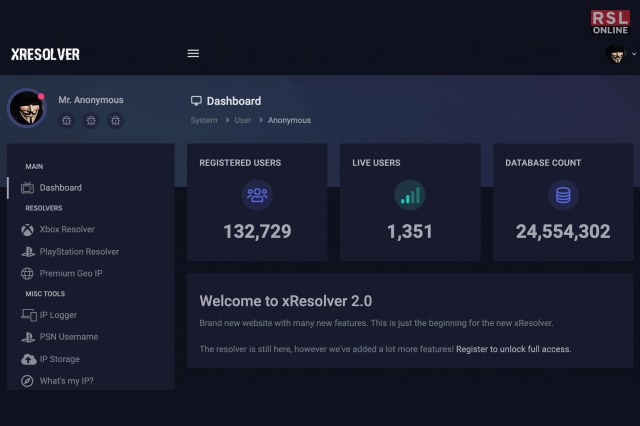Click the monitor icon next to Dashboard title
Image resolution: width=640 pixels, height=426 pixels.
196,101
